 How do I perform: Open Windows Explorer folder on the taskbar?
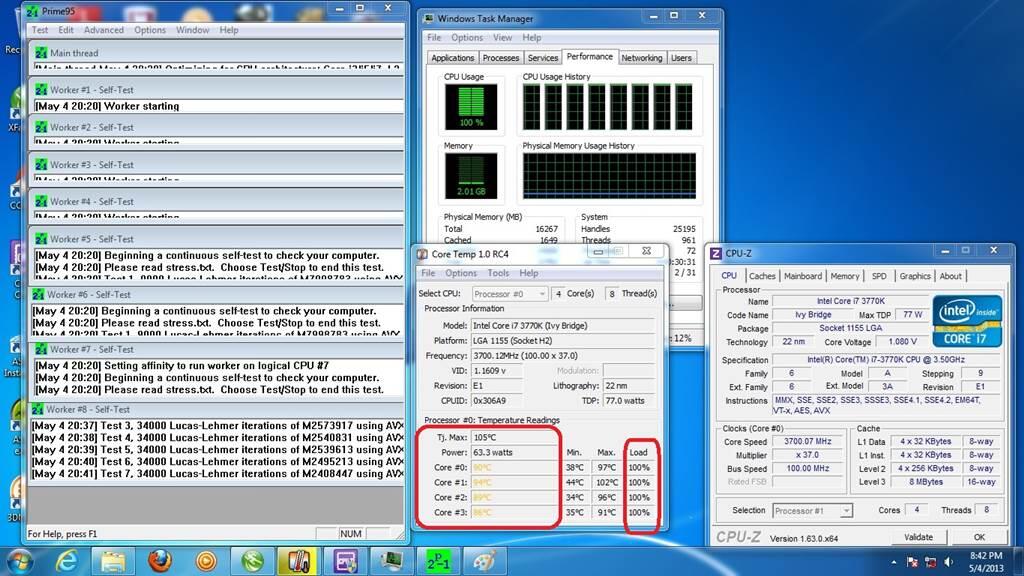[x=112, y=561]
